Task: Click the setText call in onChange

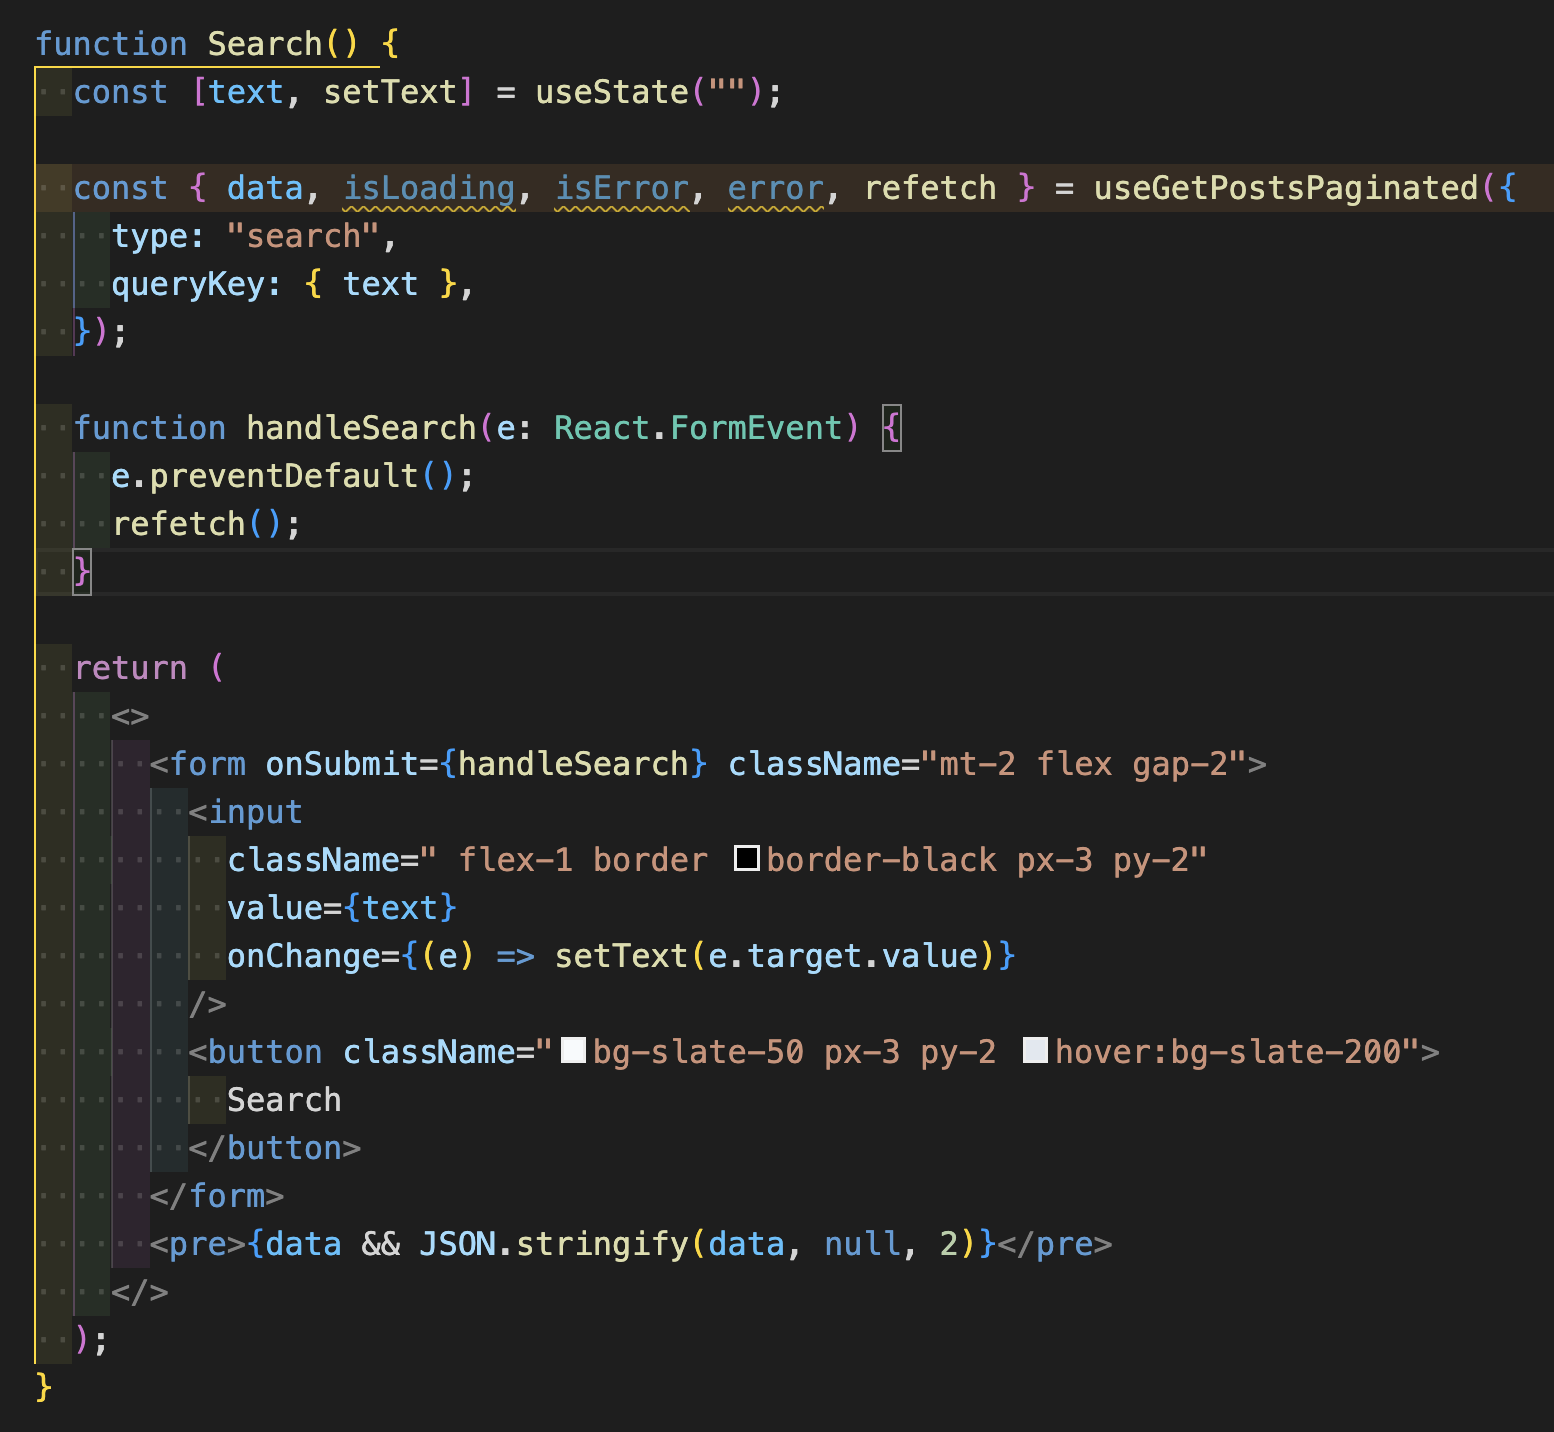Action: click(x=621, y=956)
